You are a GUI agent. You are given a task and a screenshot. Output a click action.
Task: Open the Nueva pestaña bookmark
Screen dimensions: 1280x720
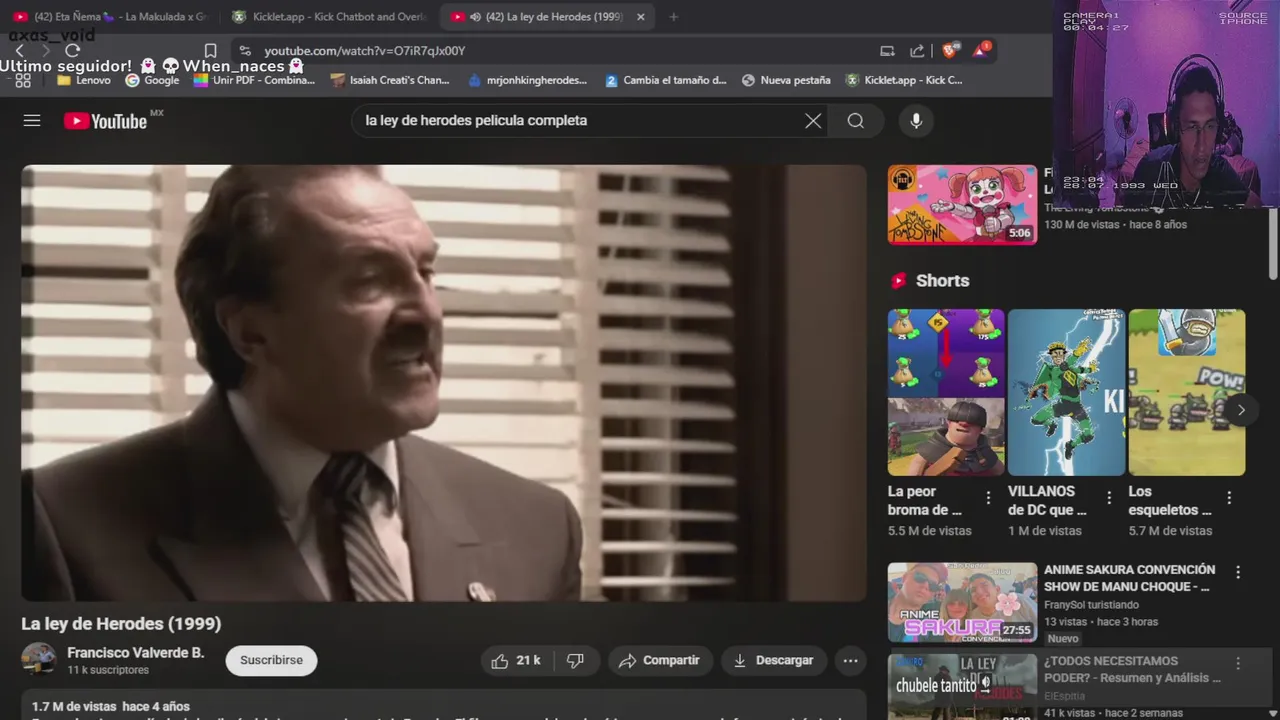point(786,80)
